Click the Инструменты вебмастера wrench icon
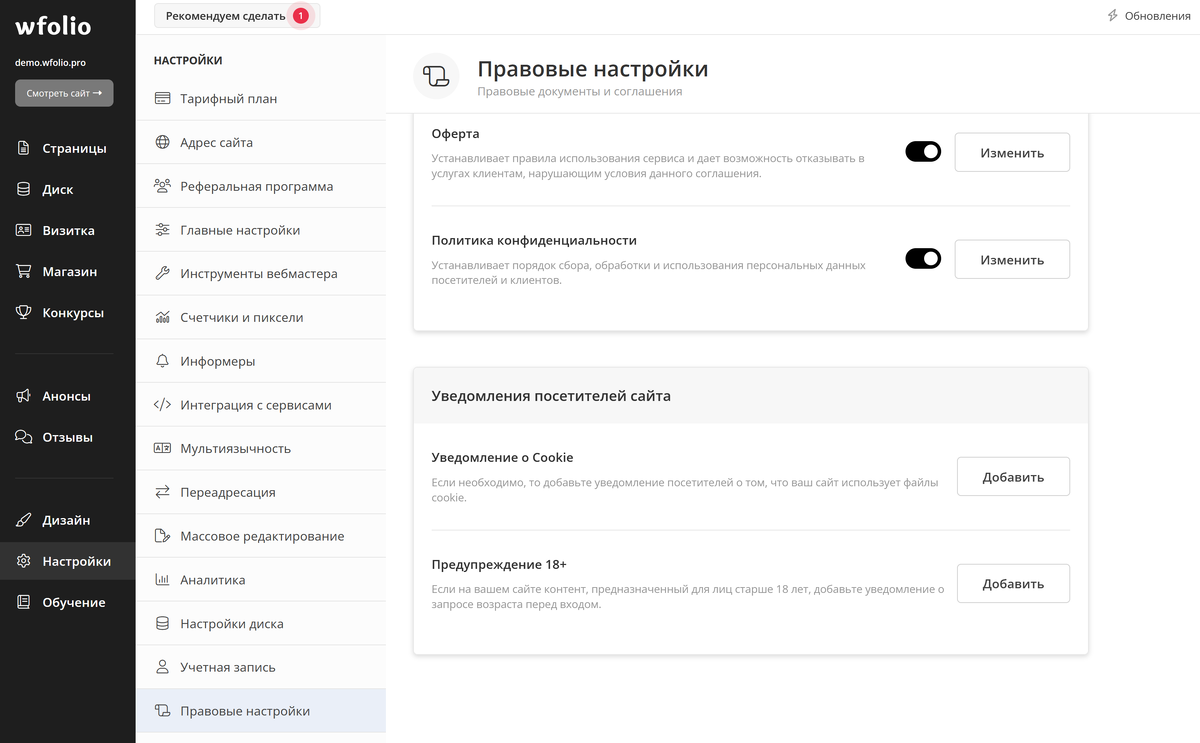The image size is (1200, 743). coord(161,273)
